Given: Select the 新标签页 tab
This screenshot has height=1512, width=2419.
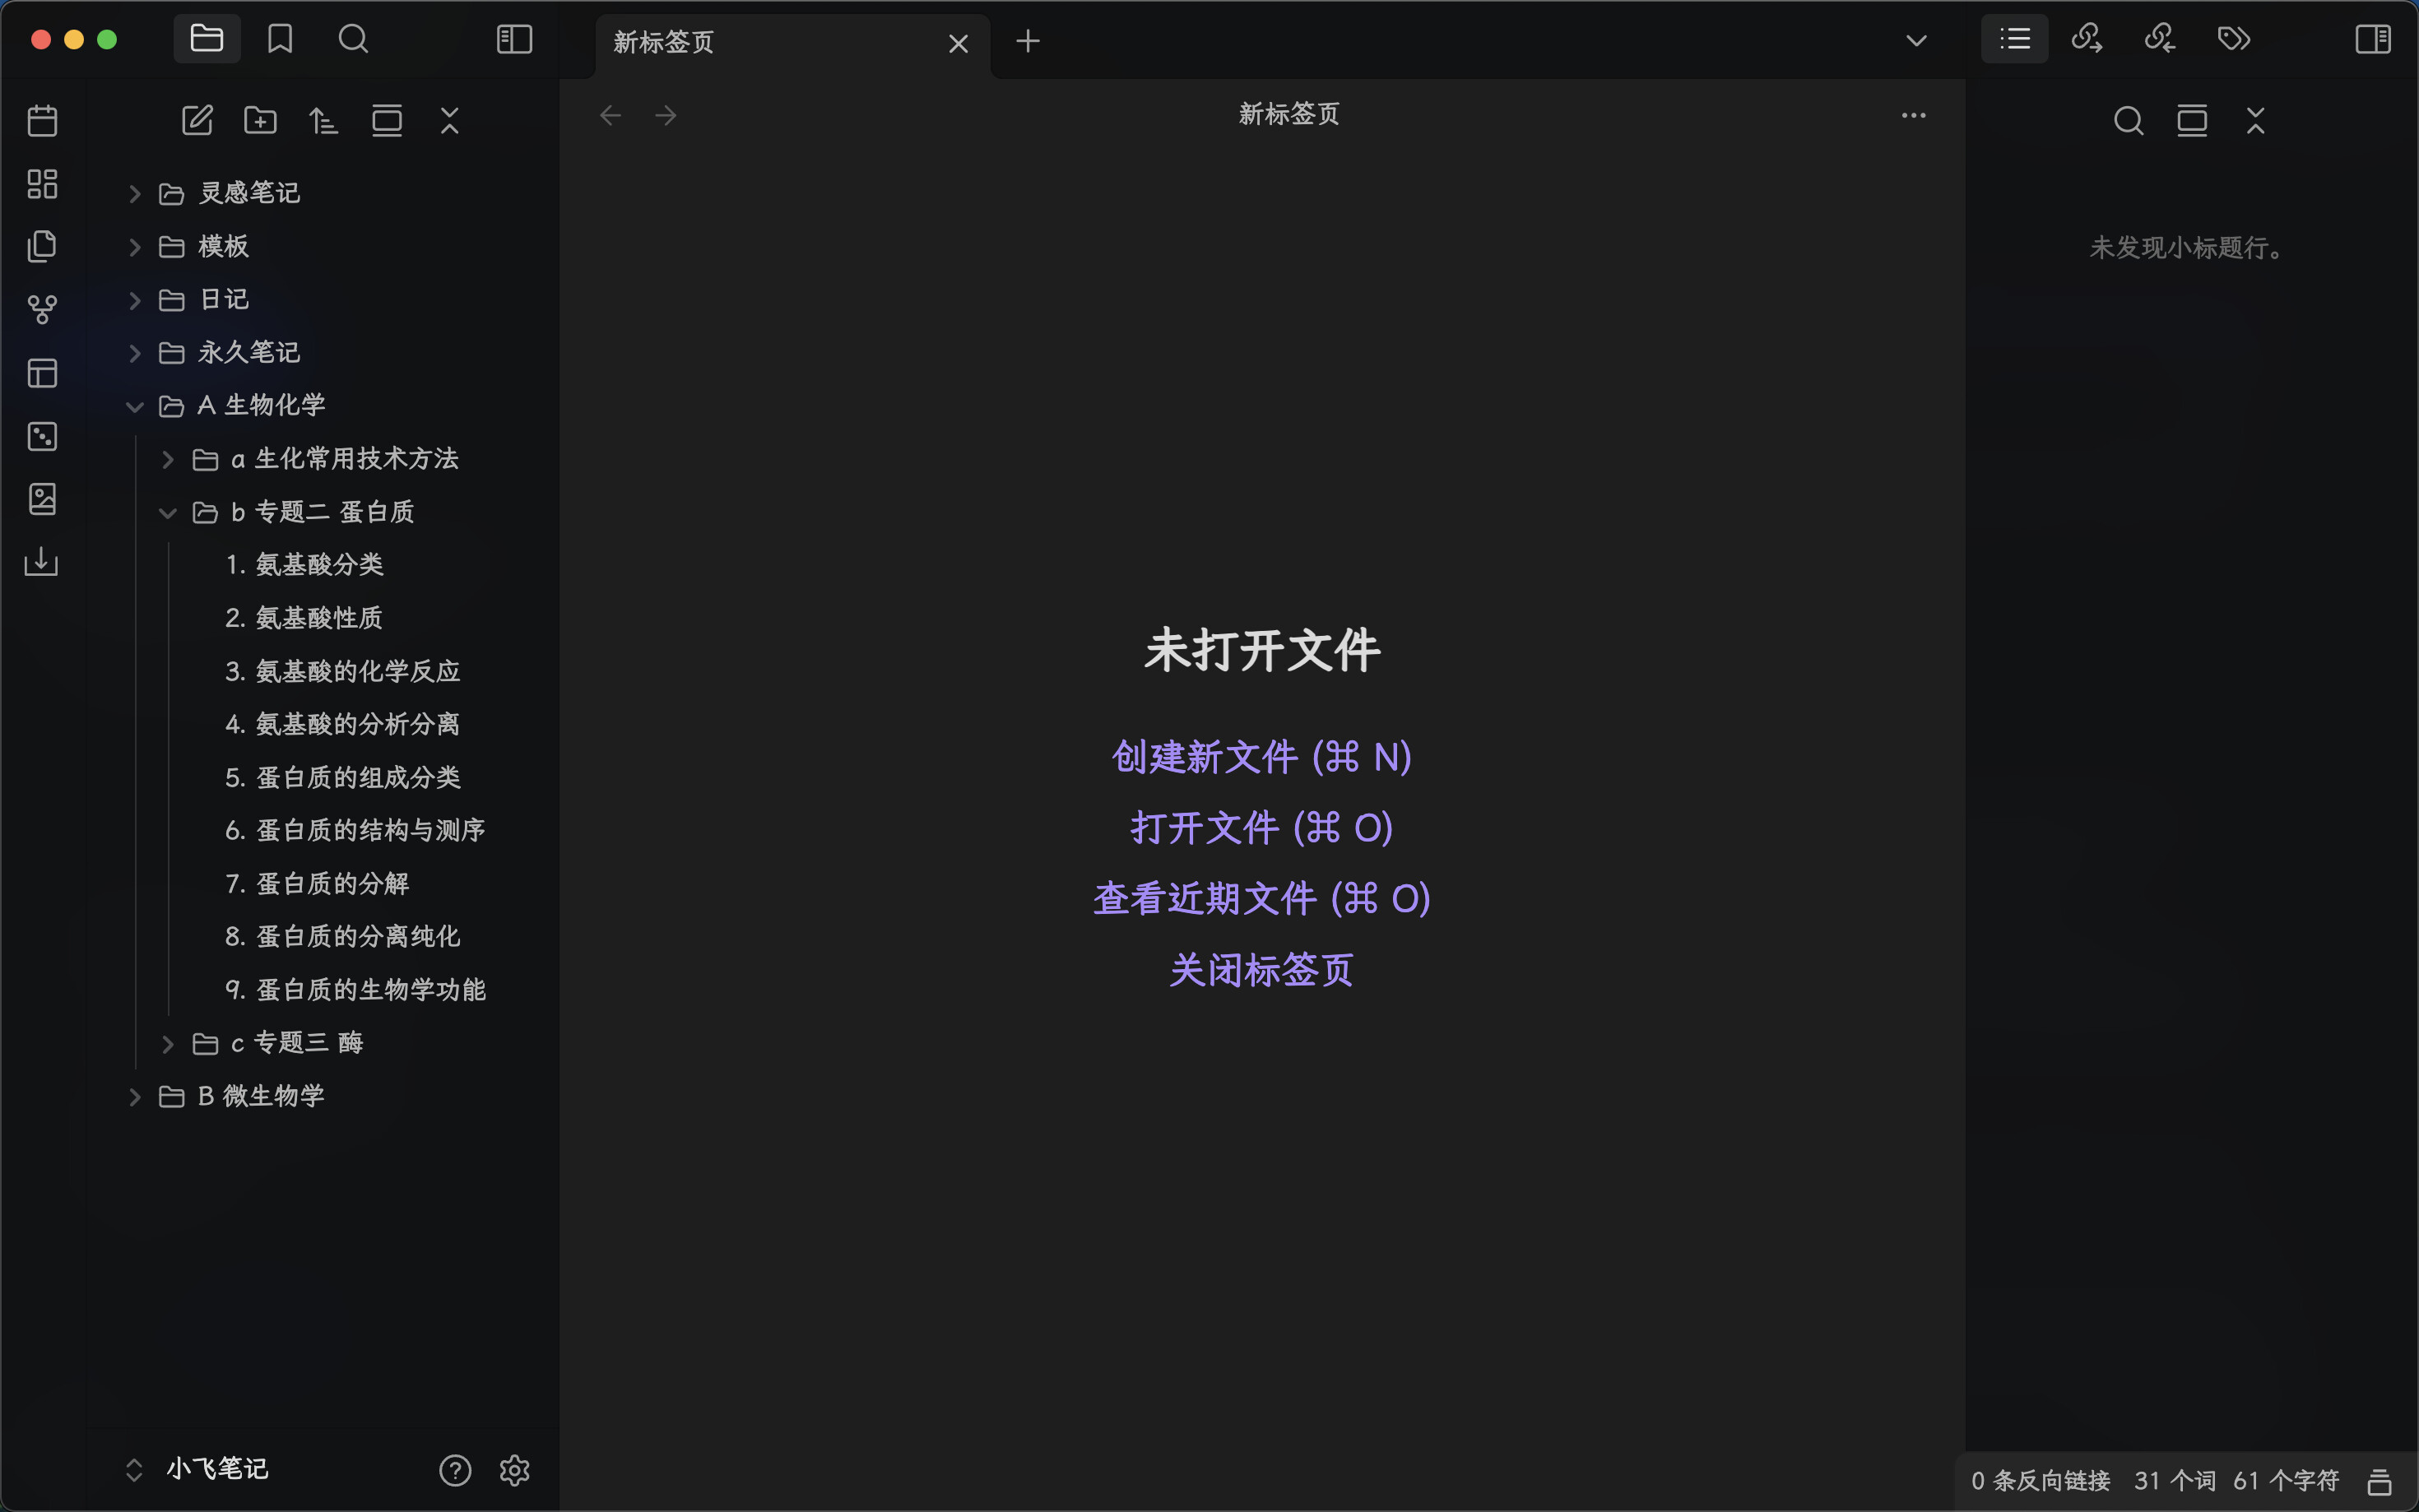Looking at the screenshot, I should point(792,43).
